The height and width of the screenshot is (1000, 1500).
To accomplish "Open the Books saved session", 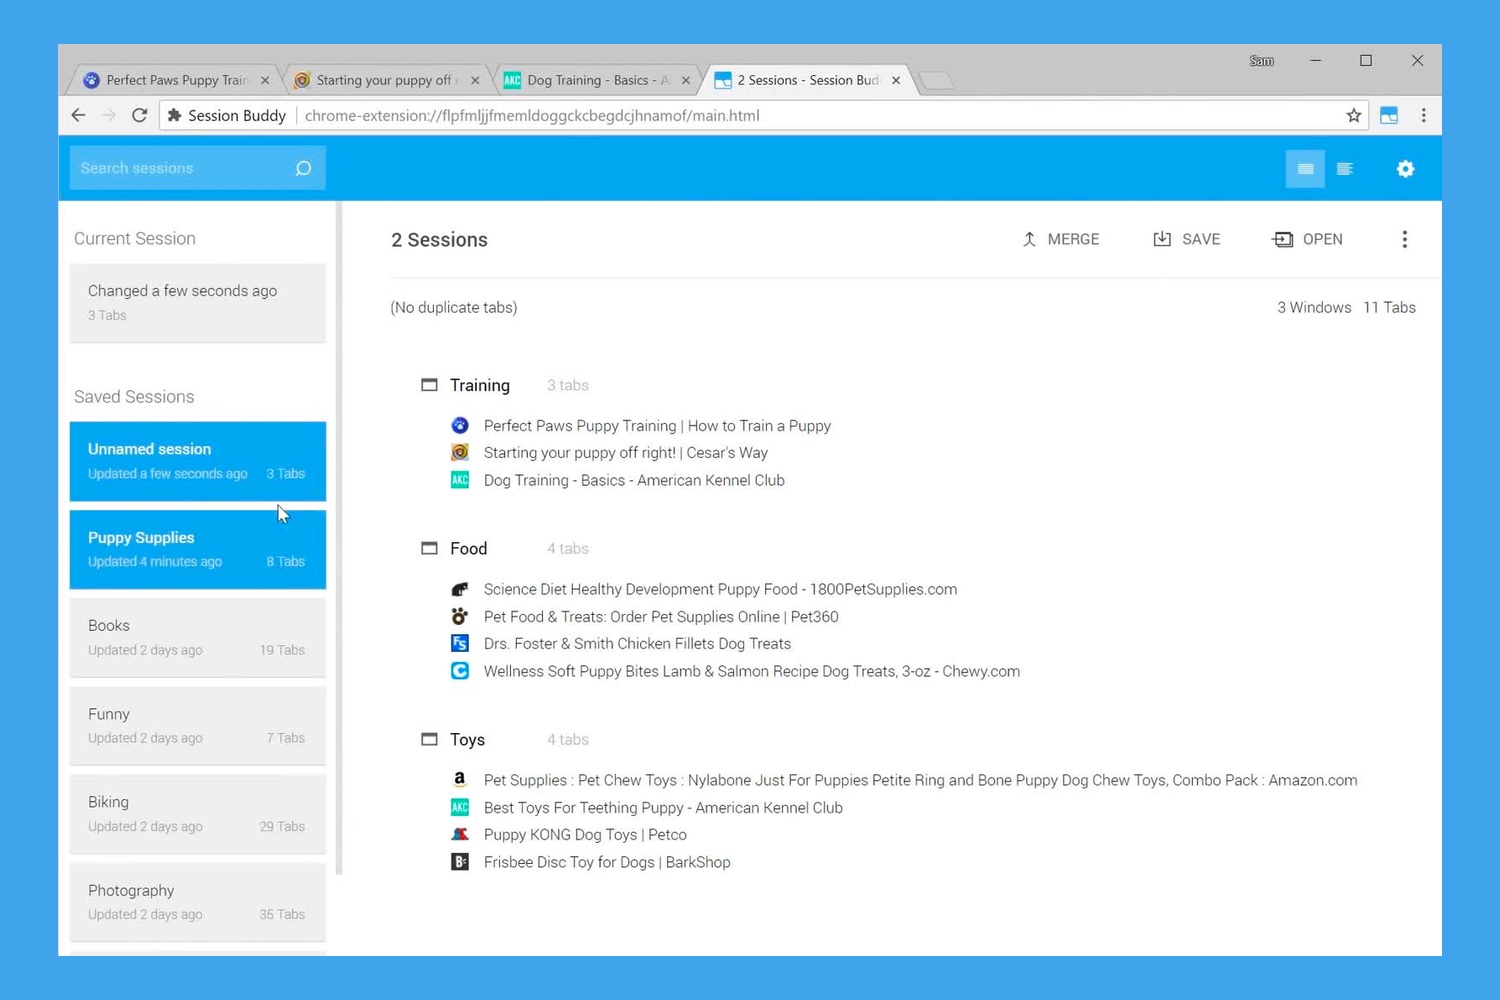I will [198, 637].
